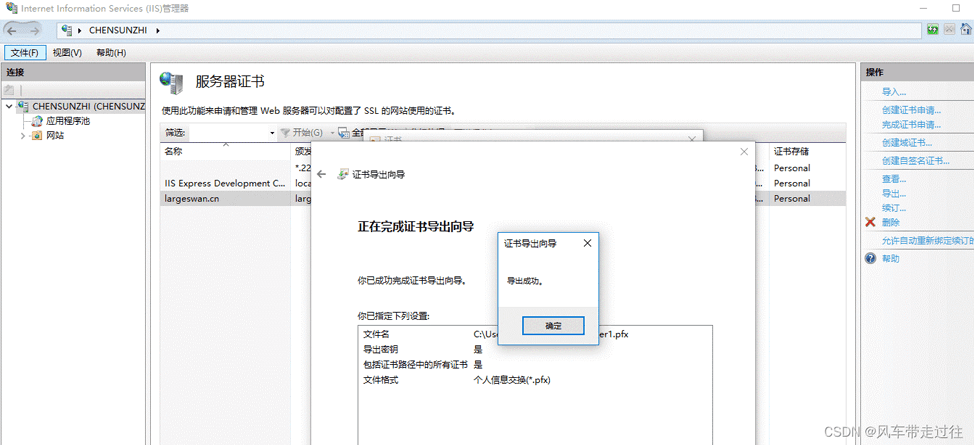Click the red X delete icon
The width and height of the screenshot is (974, 445).
pos(870,222)
